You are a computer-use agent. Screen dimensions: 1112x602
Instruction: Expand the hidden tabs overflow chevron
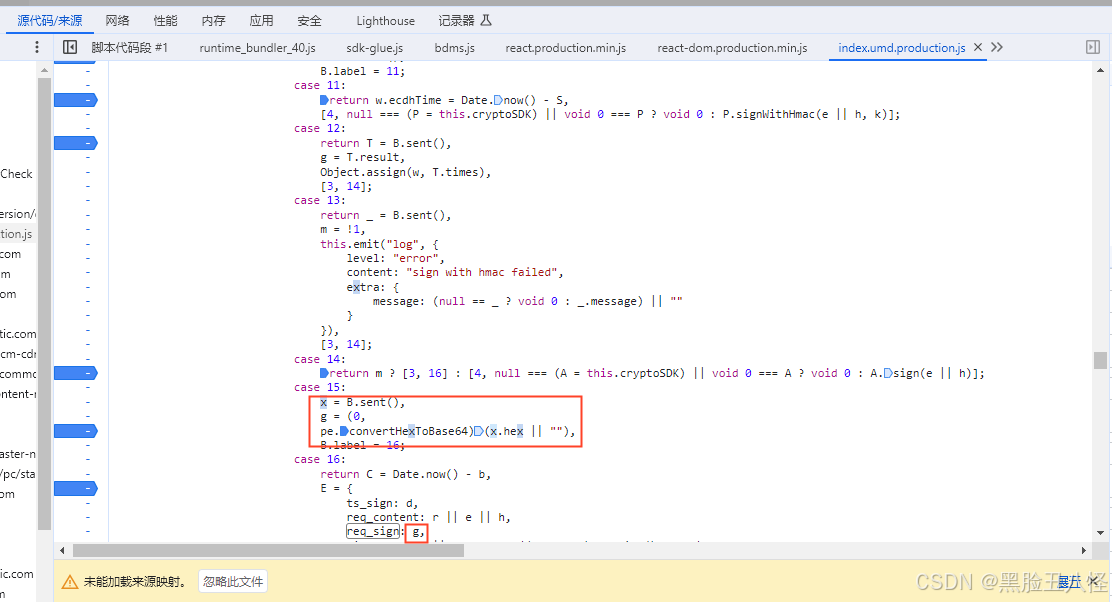tap(994, 47)
